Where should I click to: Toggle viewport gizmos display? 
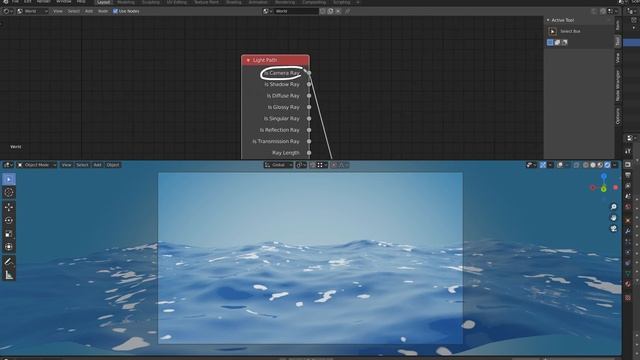[x=543, y=165]
